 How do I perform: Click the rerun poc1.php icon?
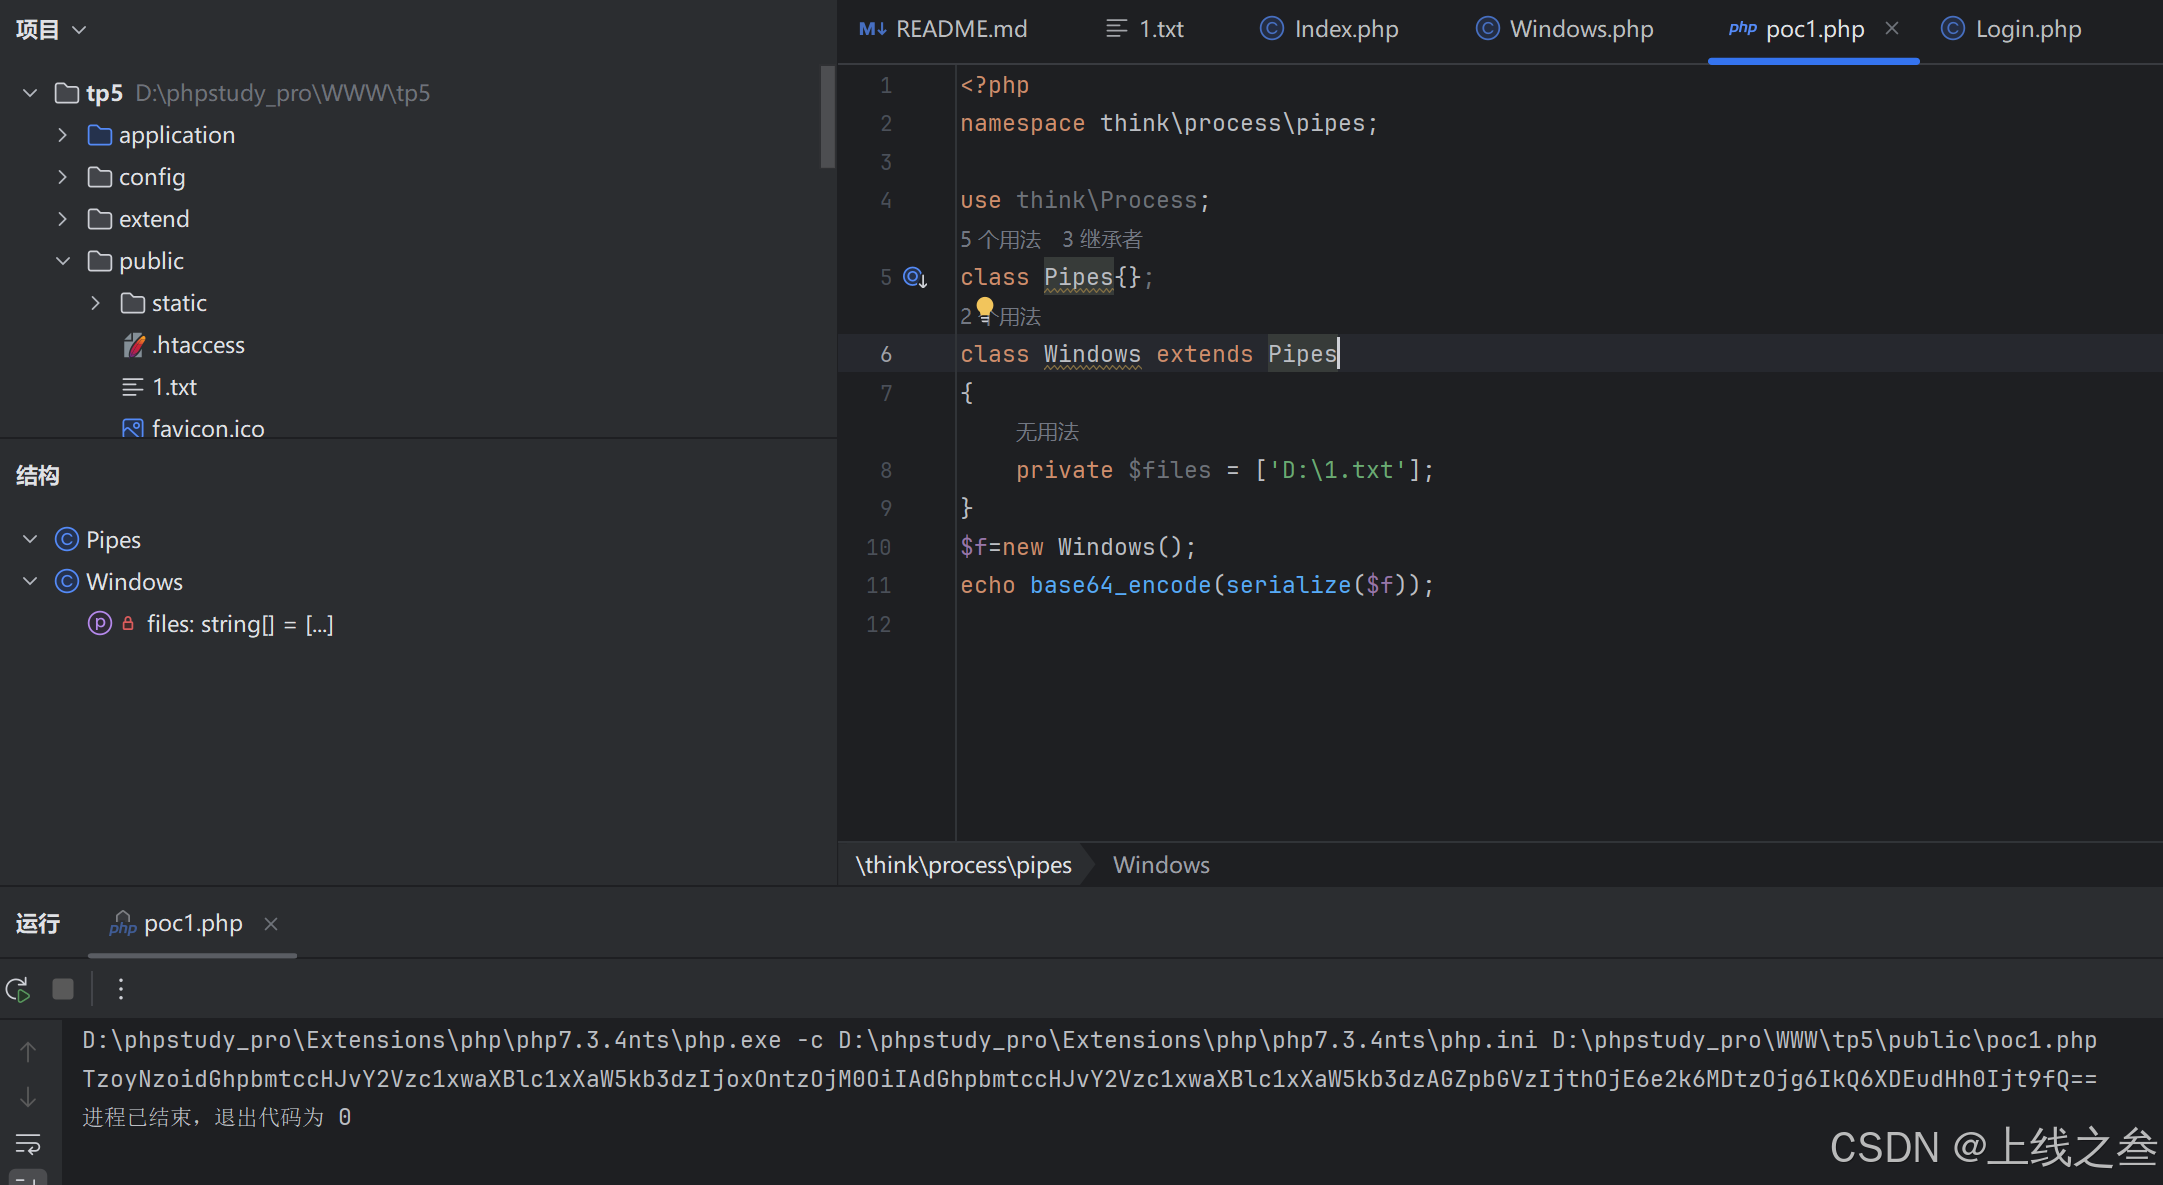coord(18,989)
